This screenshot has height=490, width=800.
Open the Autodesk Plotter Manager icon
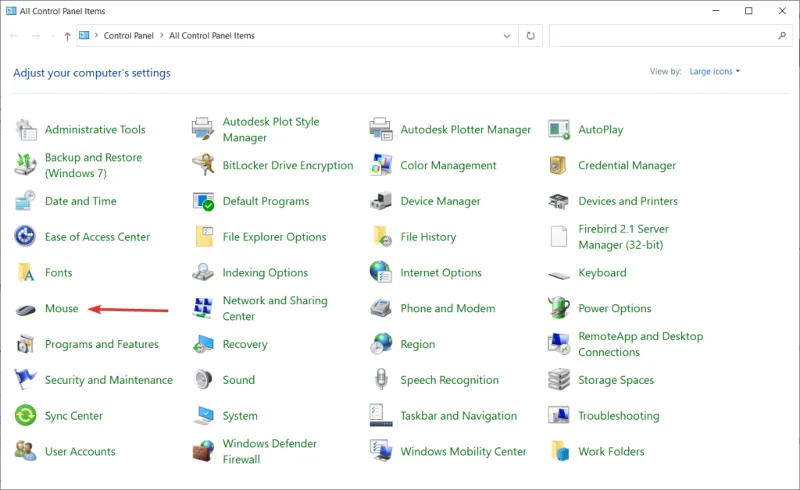pyautogui.click(x=381, y=129)
